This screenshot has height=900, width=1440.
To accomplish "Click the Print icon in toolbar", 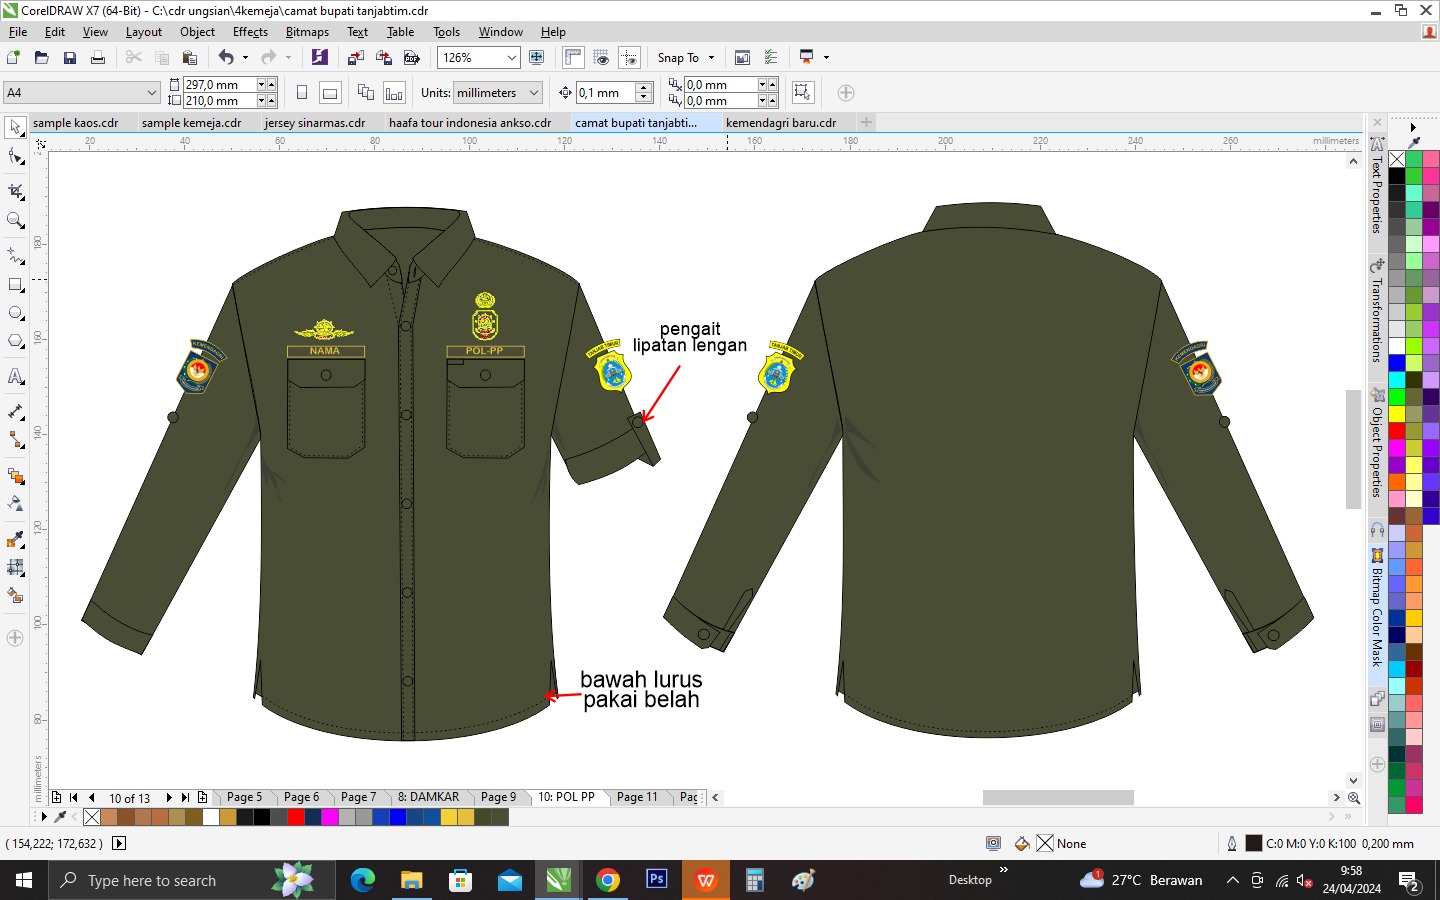I will coord(98,58).
